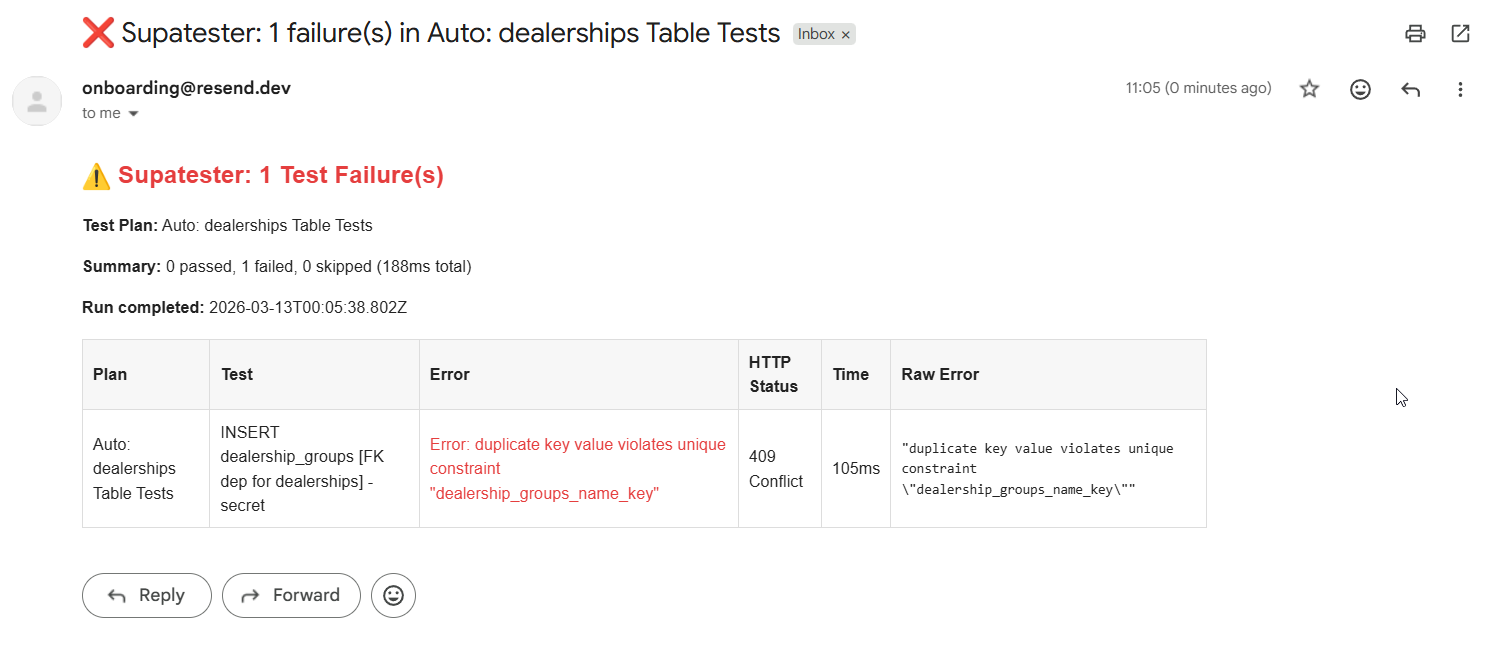Open the more options three-dot menu
1496x645 pixels.
click(1460, 89)
